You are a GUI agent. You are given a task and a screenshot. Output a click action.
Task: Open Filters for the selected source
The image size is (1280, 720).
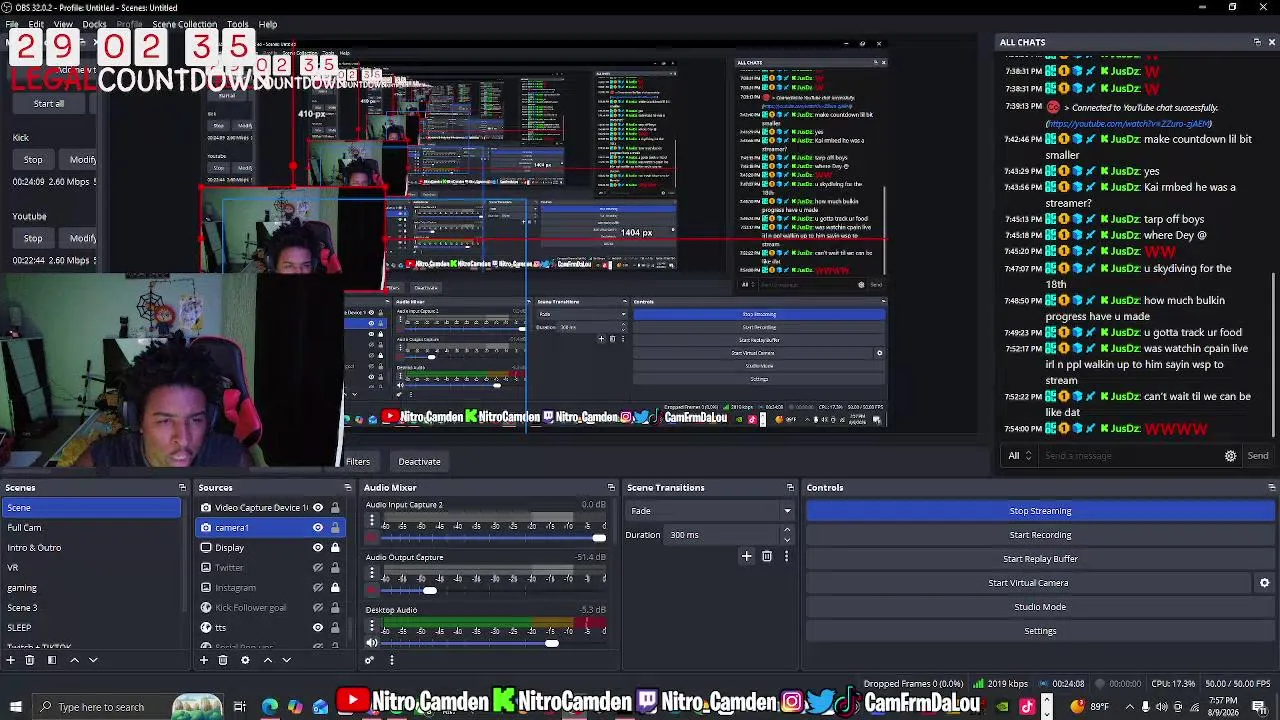tap(358, 462)
